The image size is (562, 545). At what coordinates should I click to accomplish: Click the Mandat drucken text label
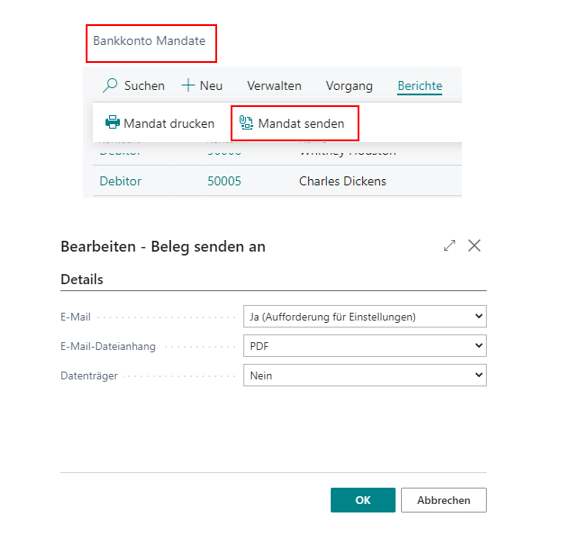coord(169,123)
